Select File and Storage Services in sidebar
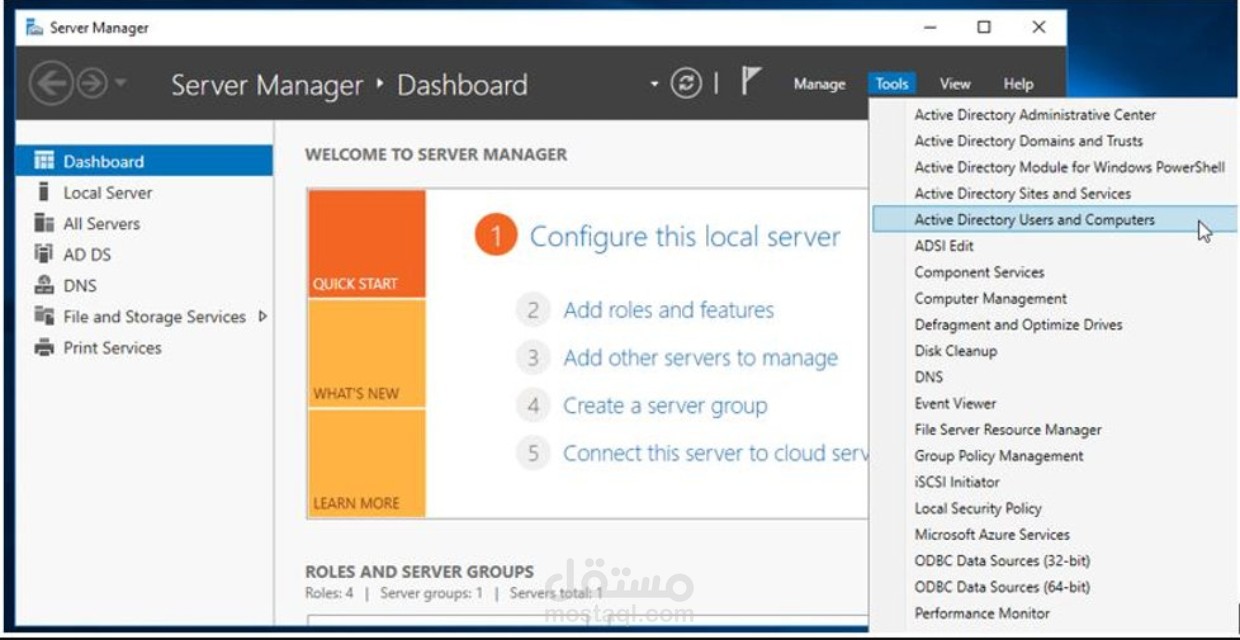Viewport: 1240px width, 640px height. point(144,316)
